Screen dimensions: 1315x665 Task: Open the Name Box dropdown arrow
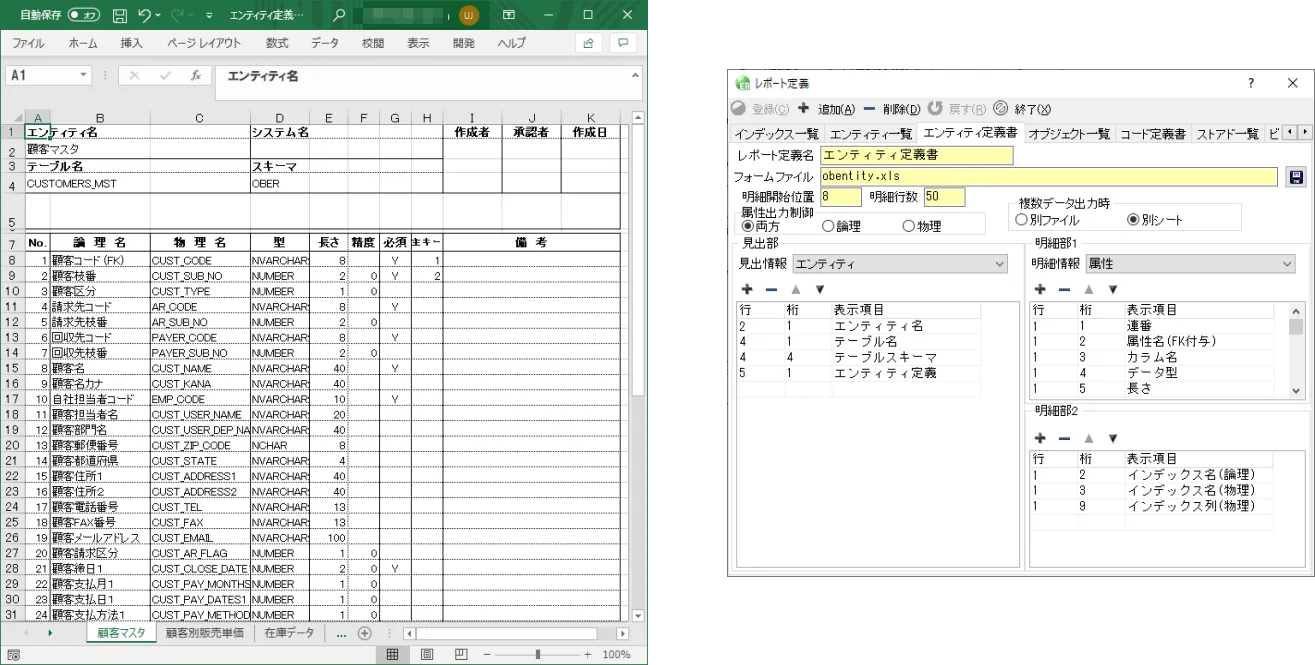84,75
